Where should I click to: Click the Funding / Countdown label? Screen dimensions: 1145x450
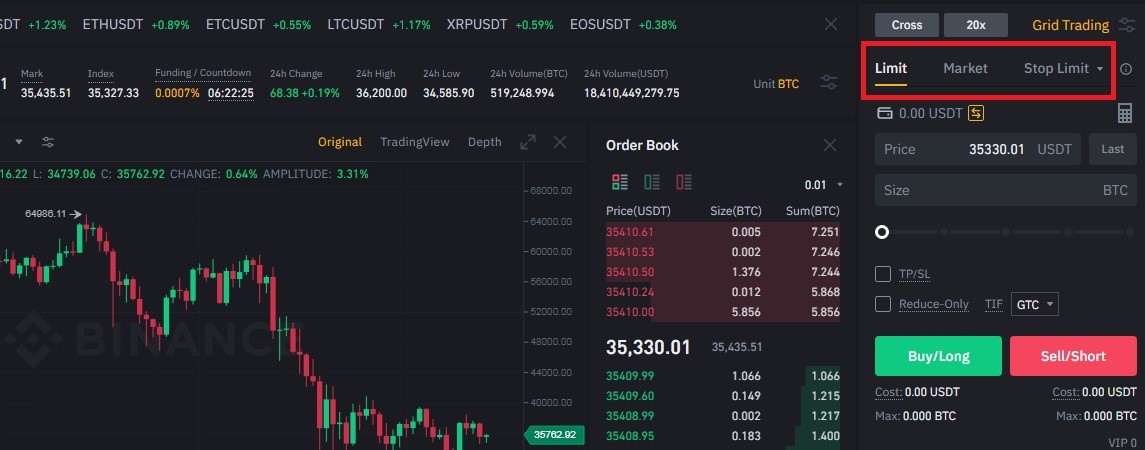pos(203,73)
